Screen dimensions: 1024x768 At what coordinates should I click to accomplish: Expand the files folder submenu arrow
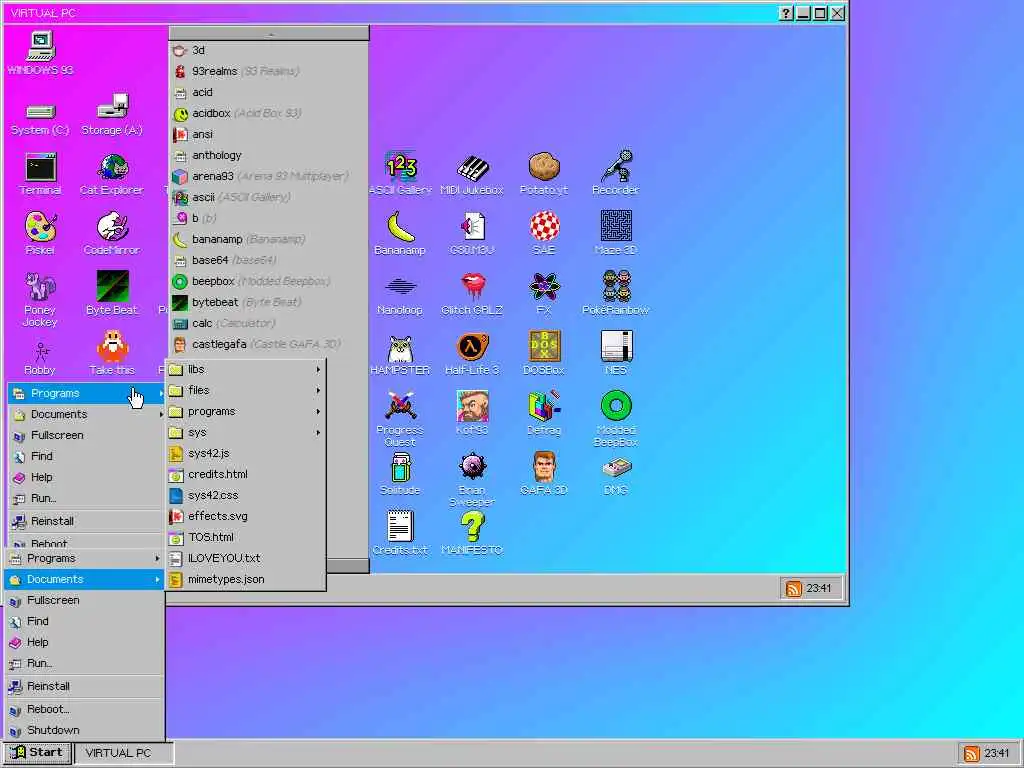318,391
